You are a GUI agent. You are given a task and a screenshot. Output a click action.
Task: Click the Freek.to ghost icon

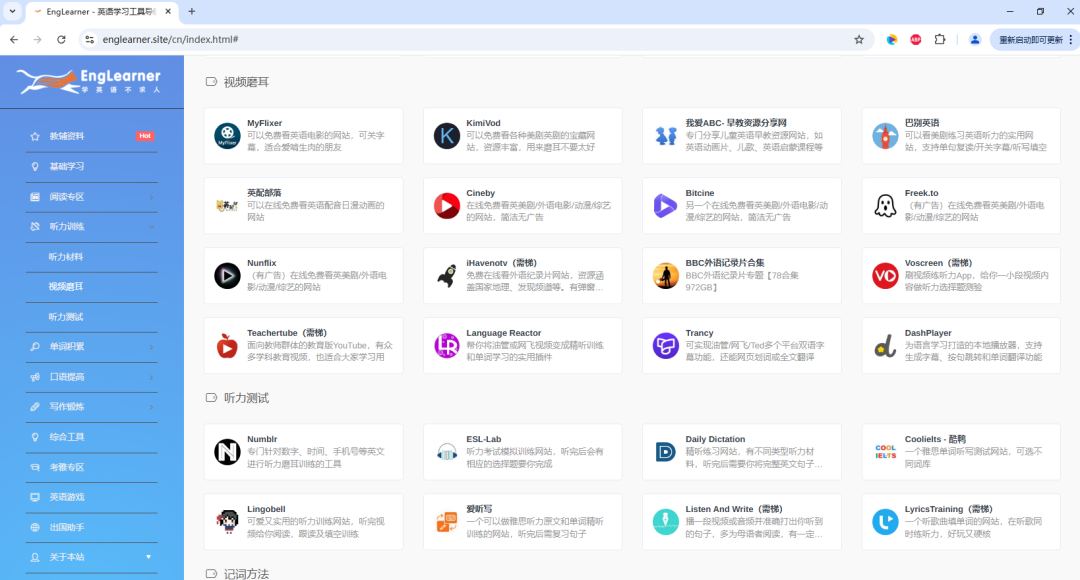(885, 205)
